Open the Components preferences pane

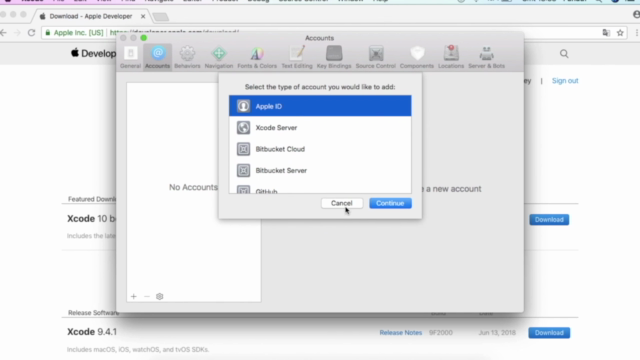417,57
